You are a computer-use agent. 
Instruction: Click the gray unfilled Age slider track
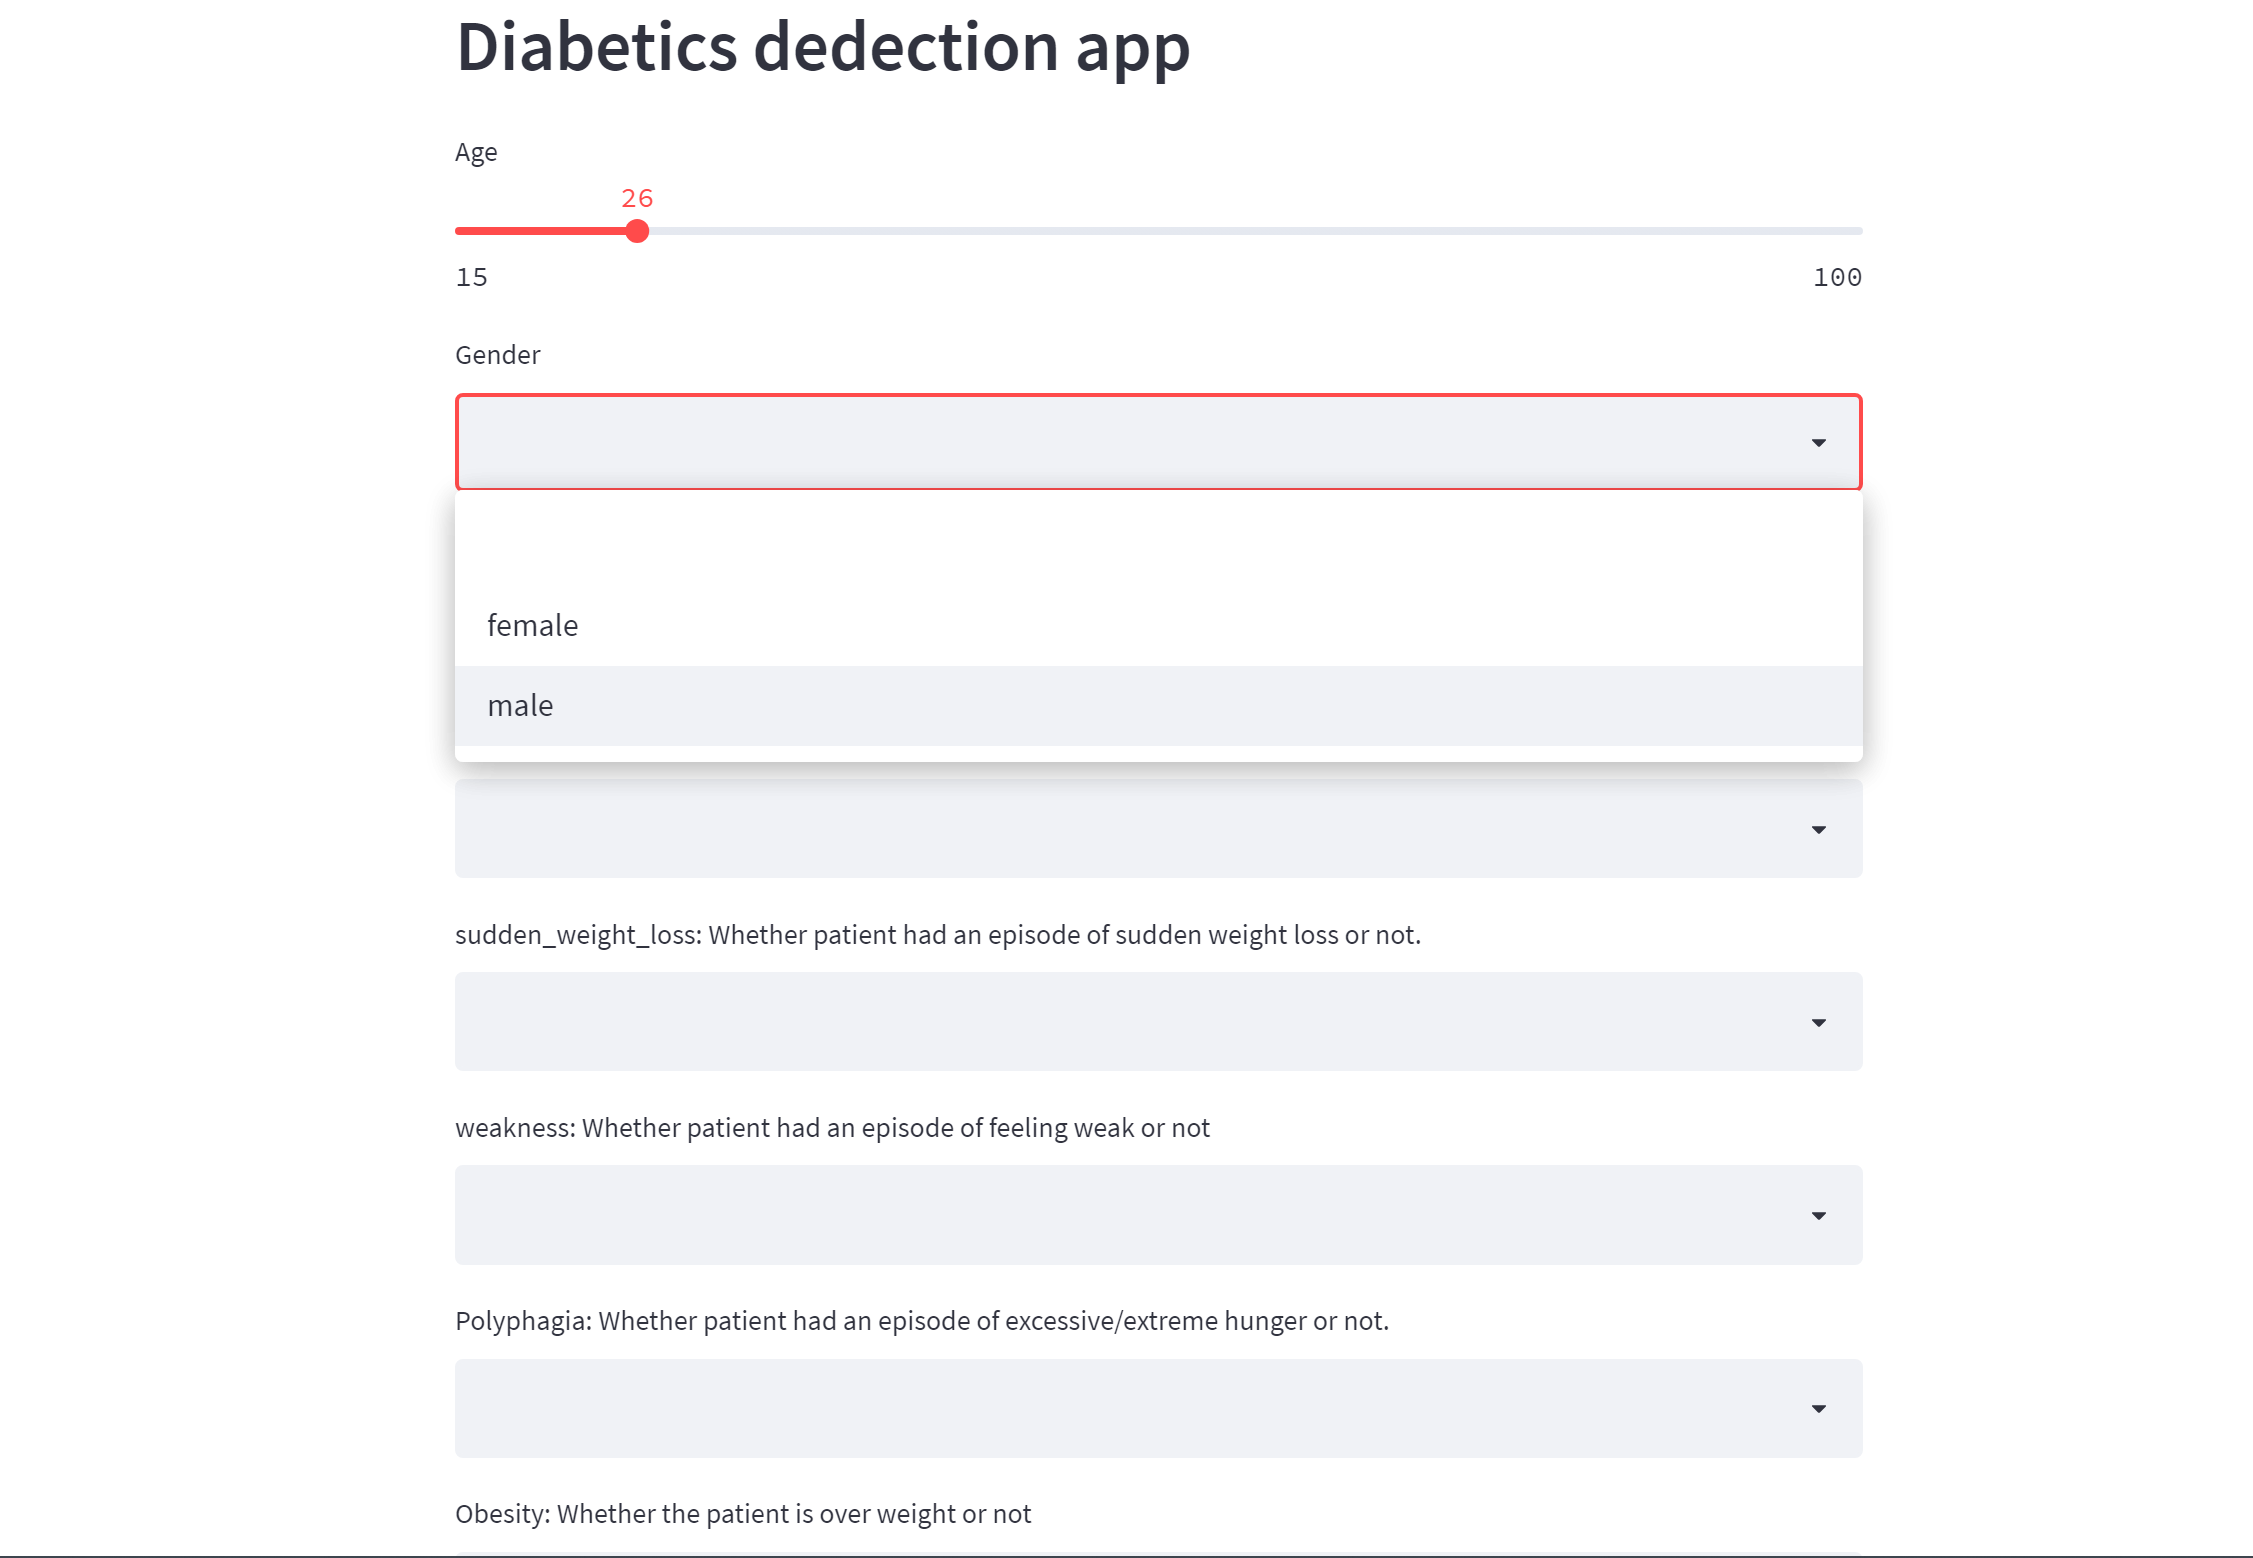[x=1250, y=232]
